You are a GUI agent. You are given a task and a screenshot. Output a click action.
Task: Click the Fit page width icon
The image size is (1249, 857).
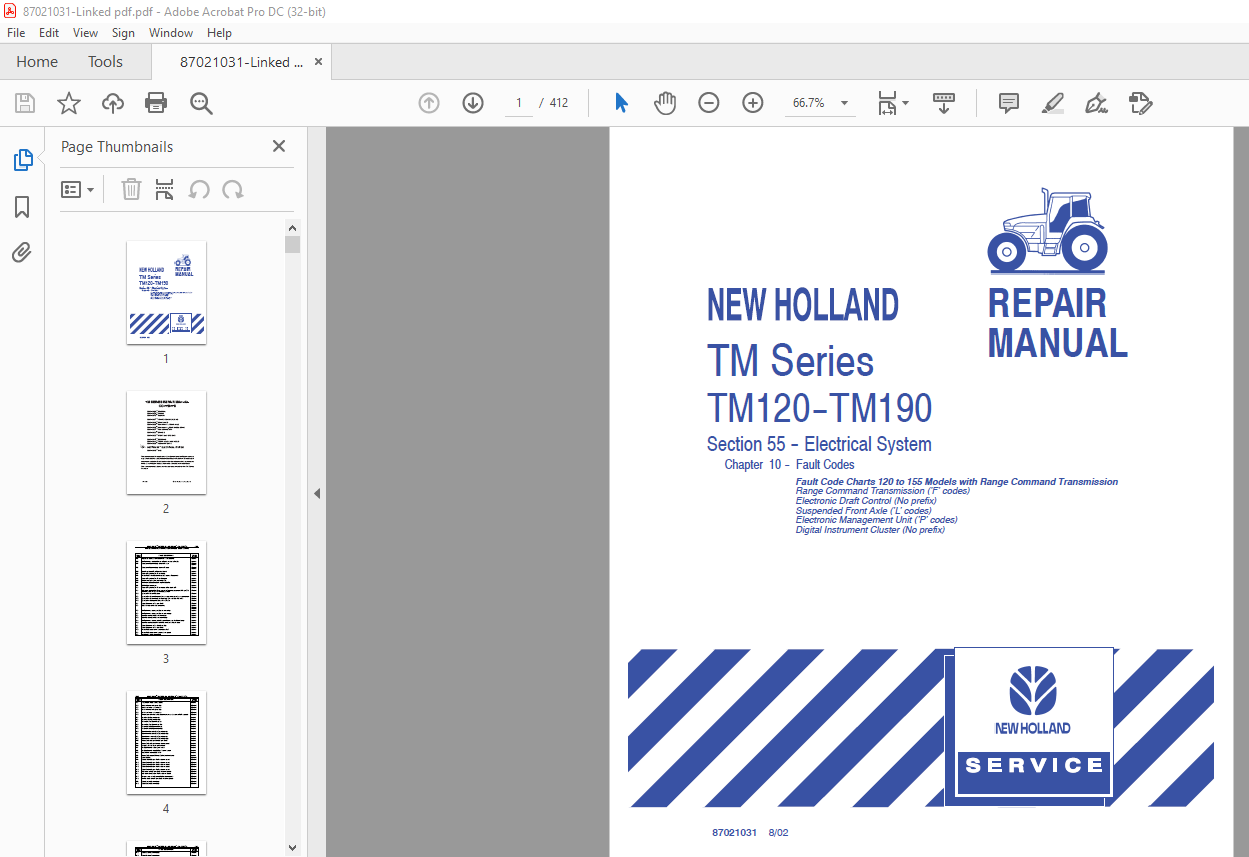tap(887, 103)
